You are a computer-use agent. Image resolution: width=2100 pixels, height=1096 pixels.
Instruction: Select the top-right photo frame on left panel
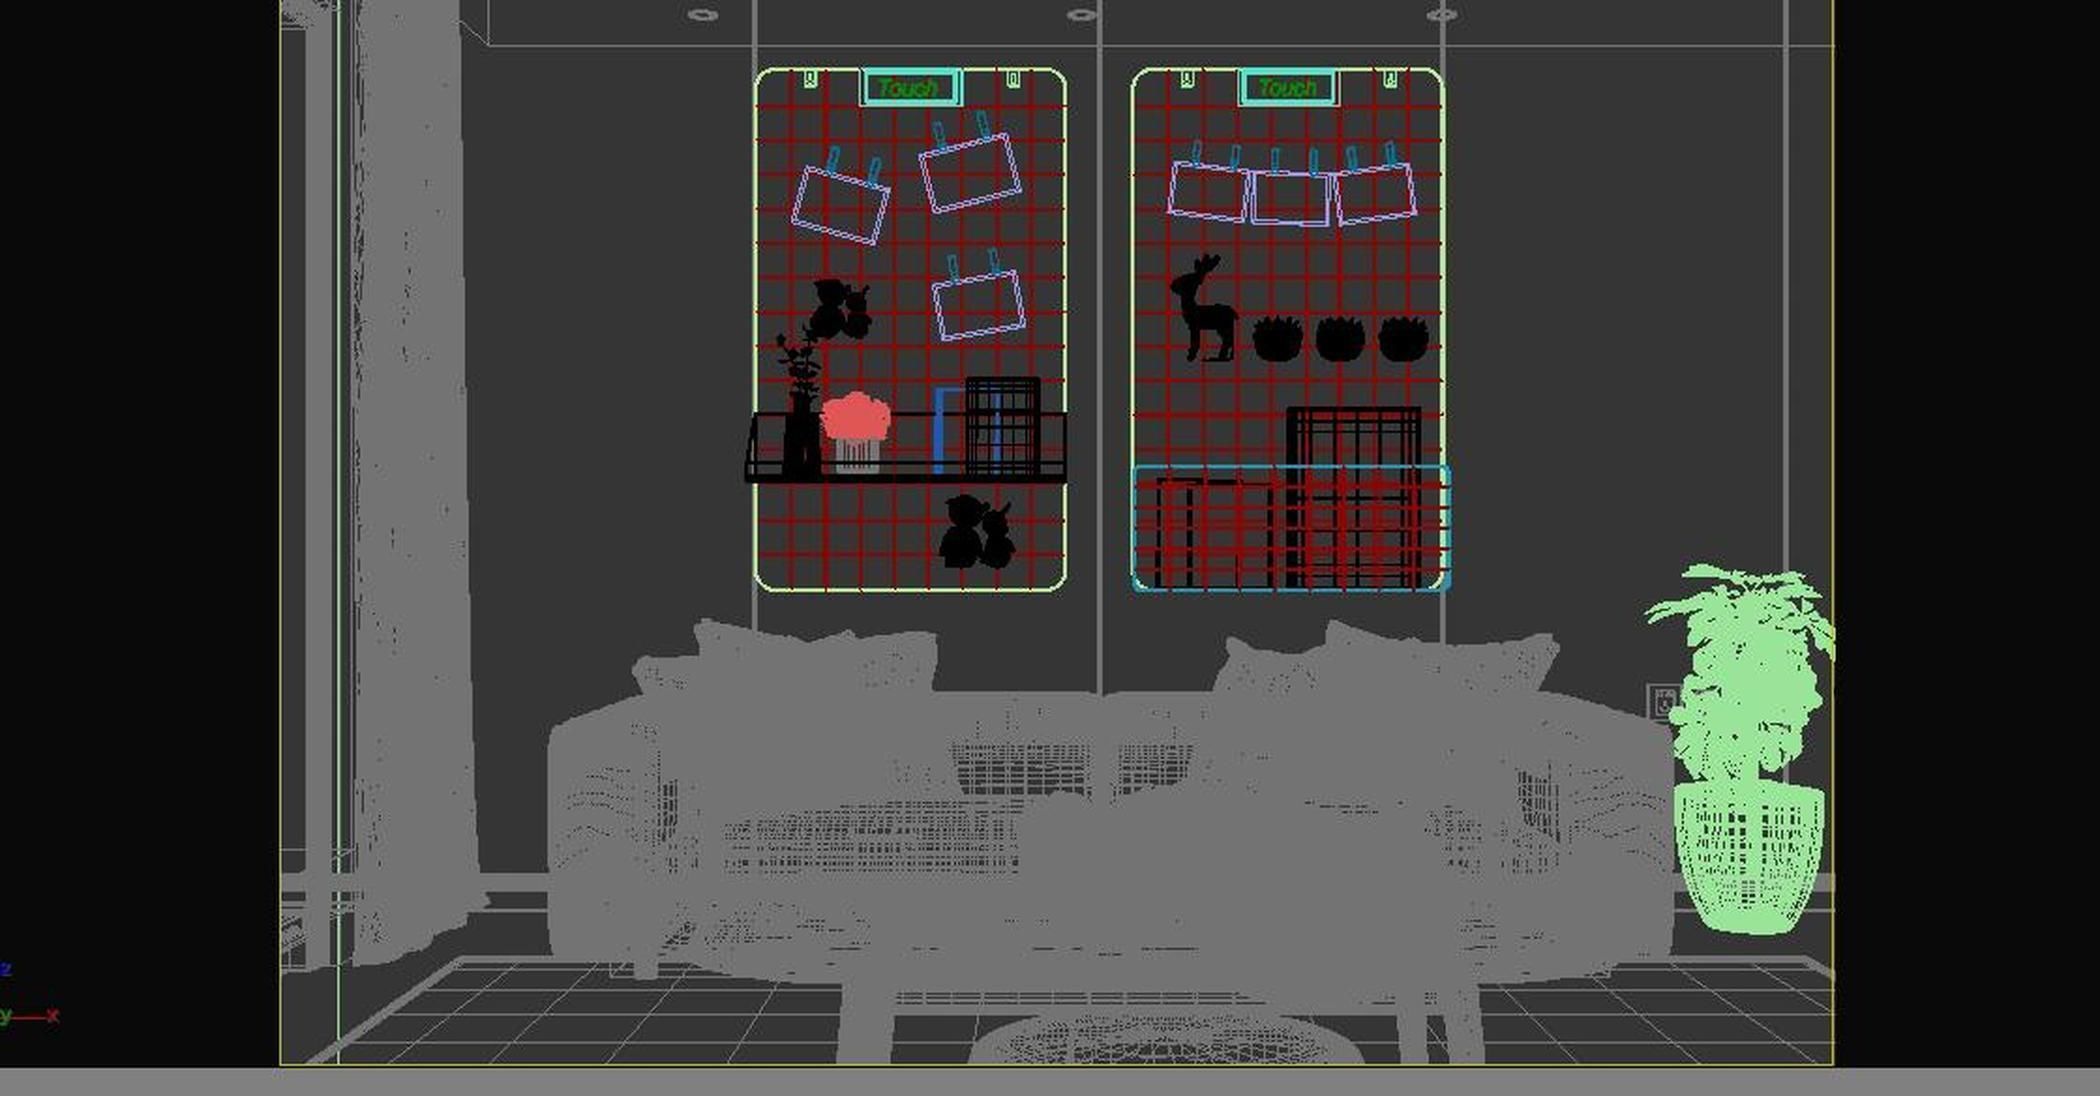(969, 173)
